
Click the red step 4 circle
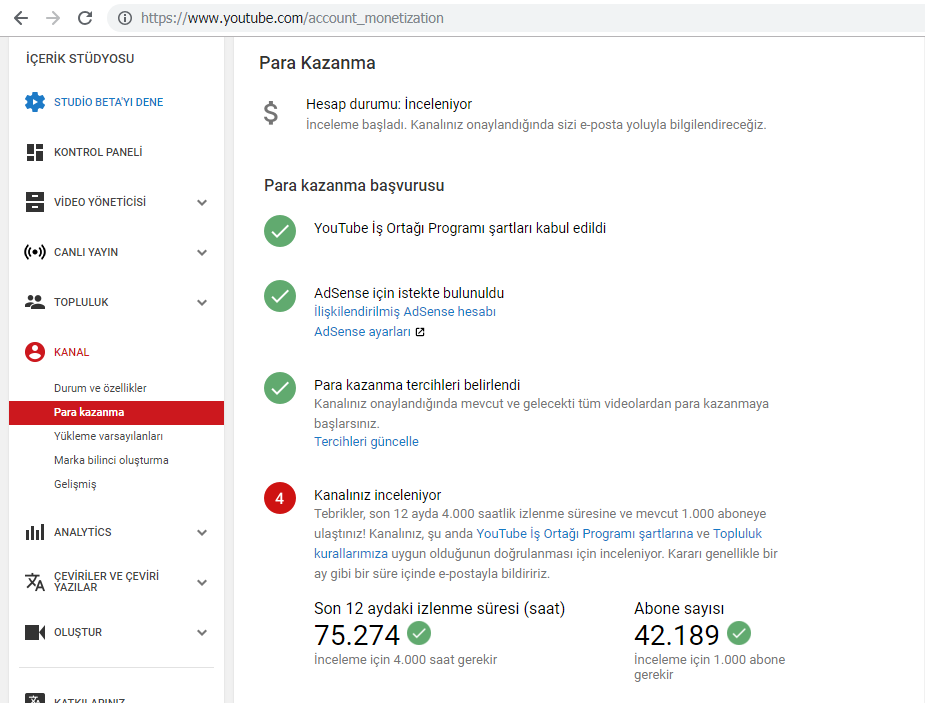click(x=280, y=498)
